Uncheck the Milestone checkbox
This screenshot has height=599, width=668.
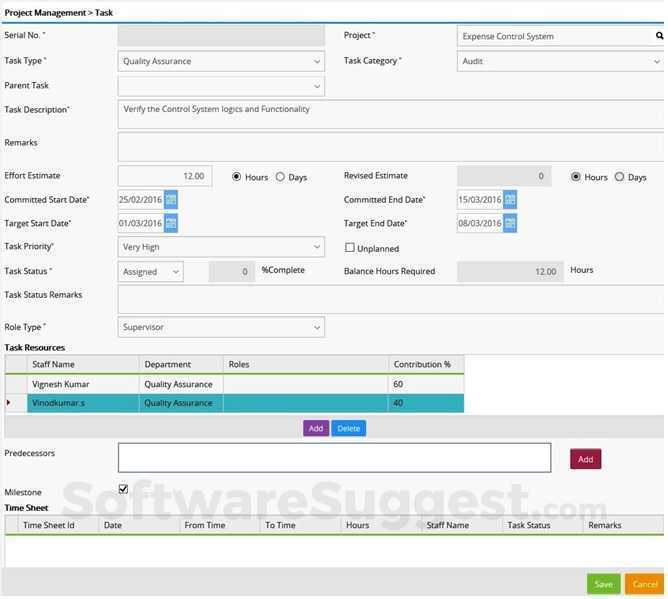[123, 489]
